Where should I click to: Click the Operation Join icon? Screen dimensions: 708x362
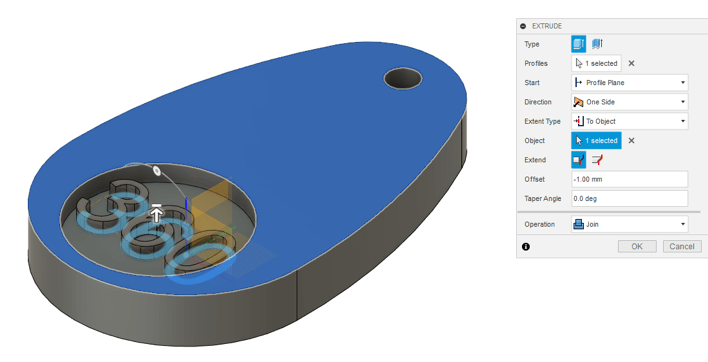tap(578, 224)
